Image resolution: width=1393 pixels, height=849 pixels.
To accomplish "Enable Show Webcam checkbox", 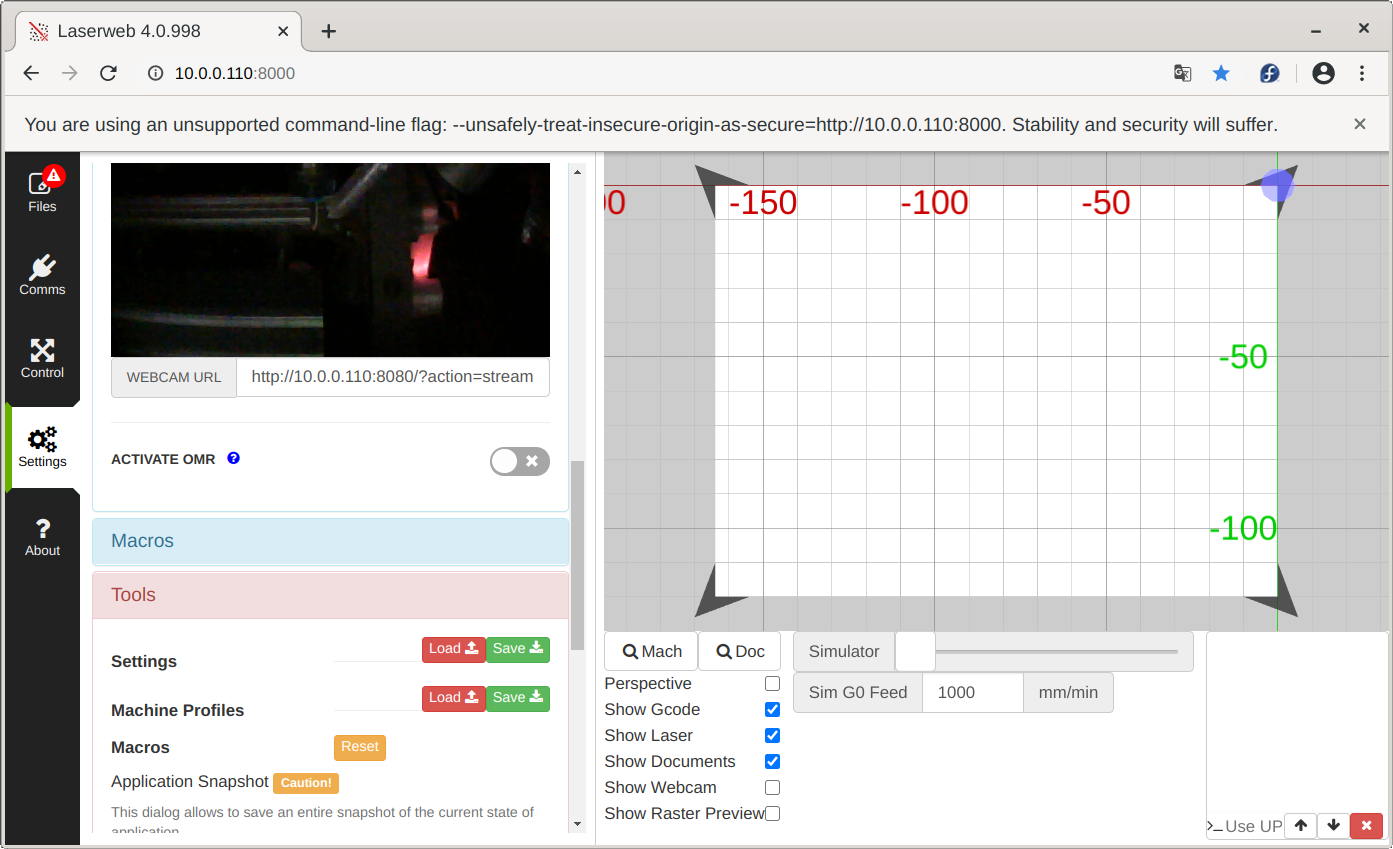I will click(772, 788).
